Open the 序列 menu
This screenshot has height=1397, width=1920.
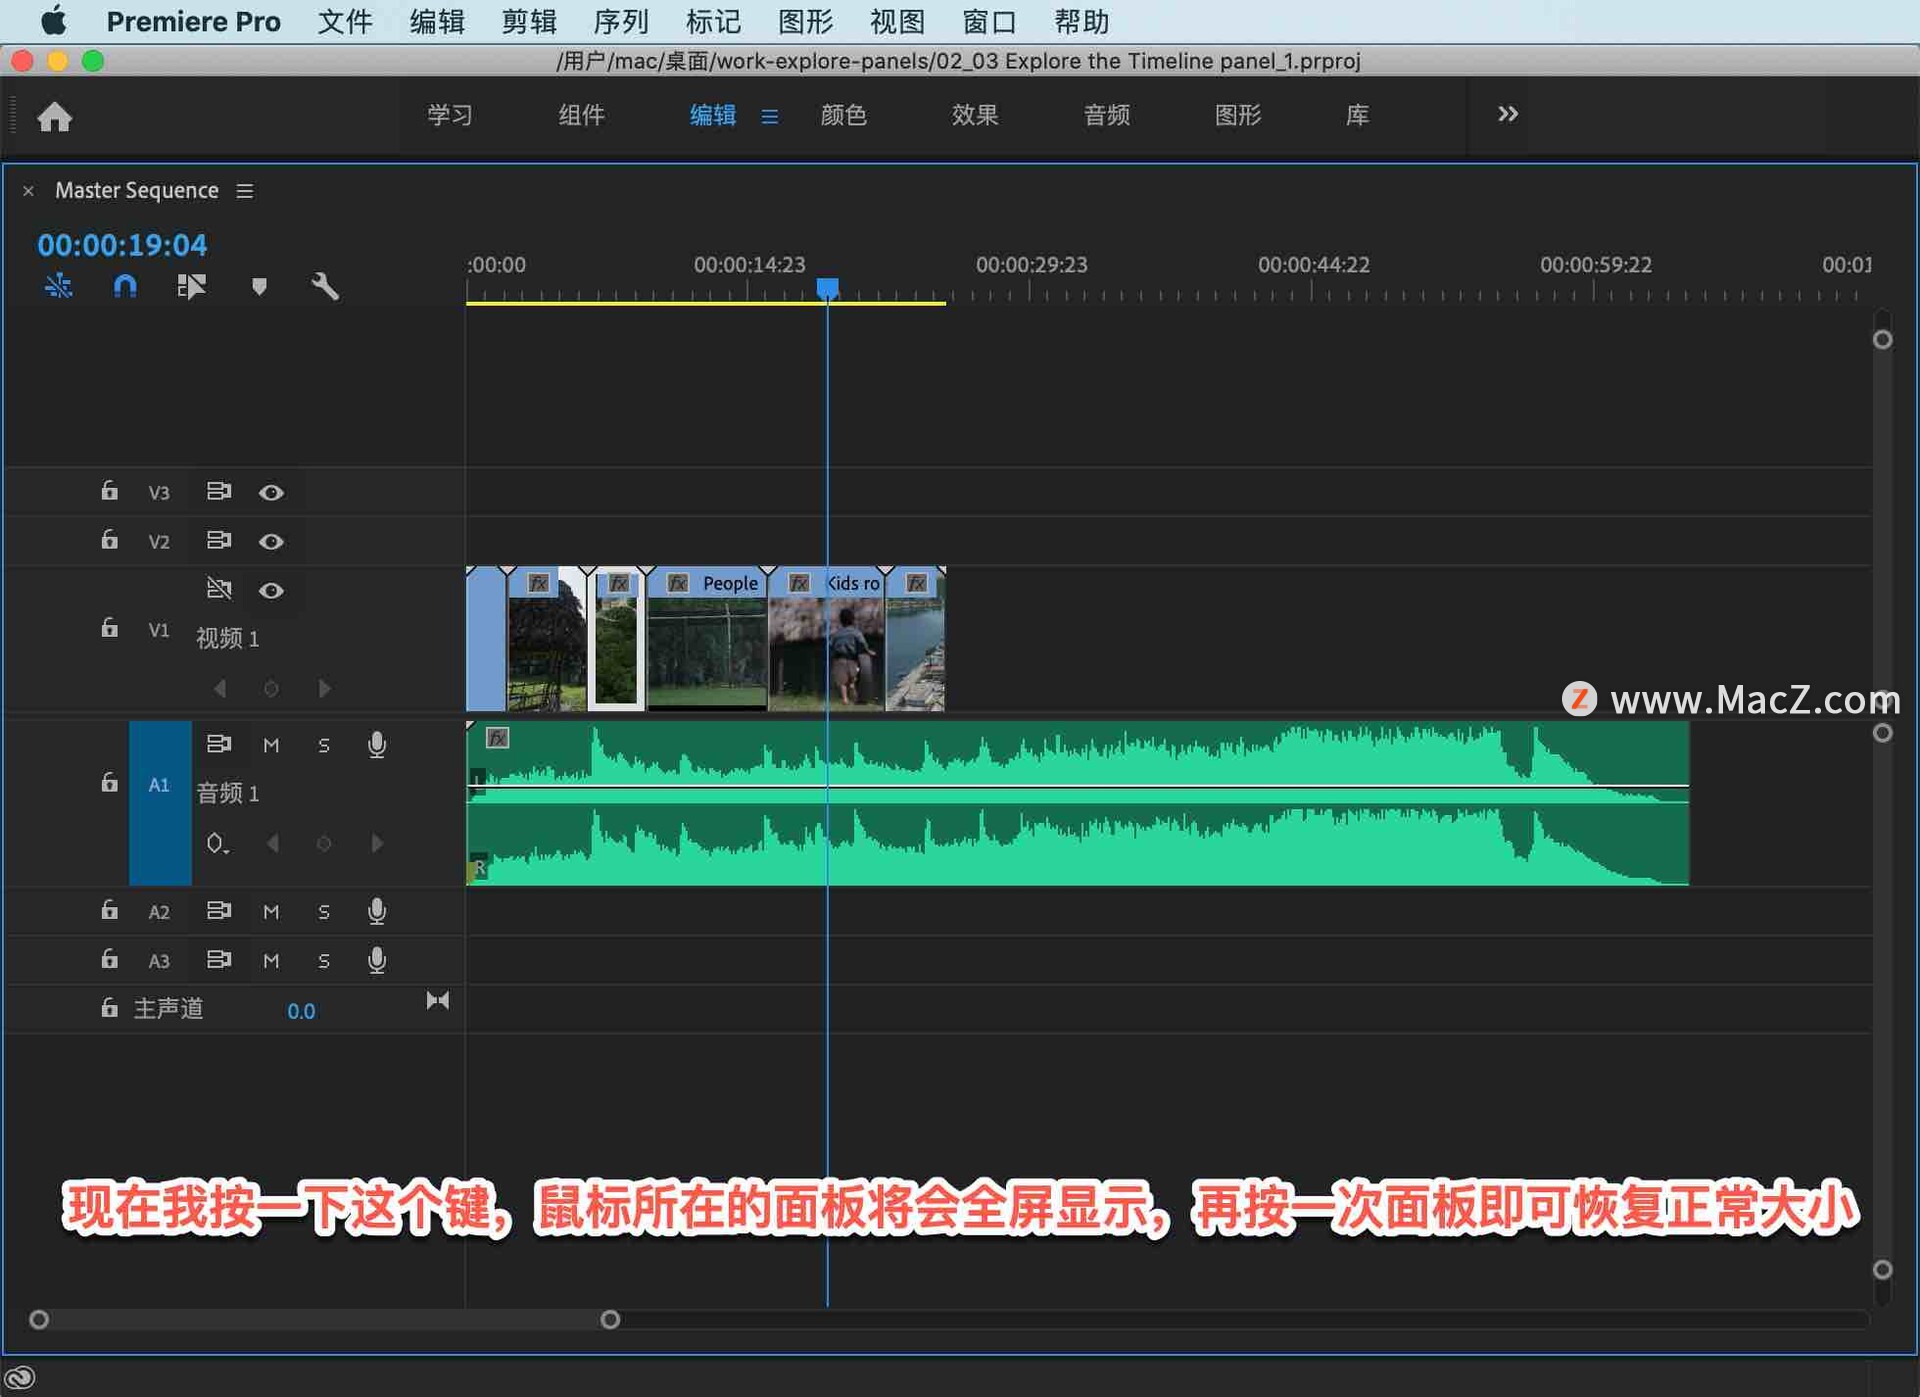point(621,21)
